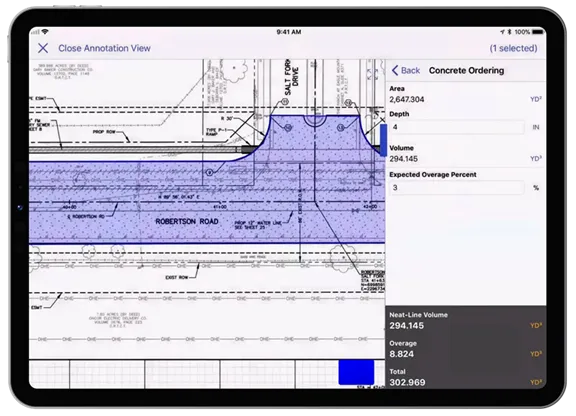The height and width of the screenshot is (416, 576).
Task: Click the location arrow status icon
Action: [503, 32]
